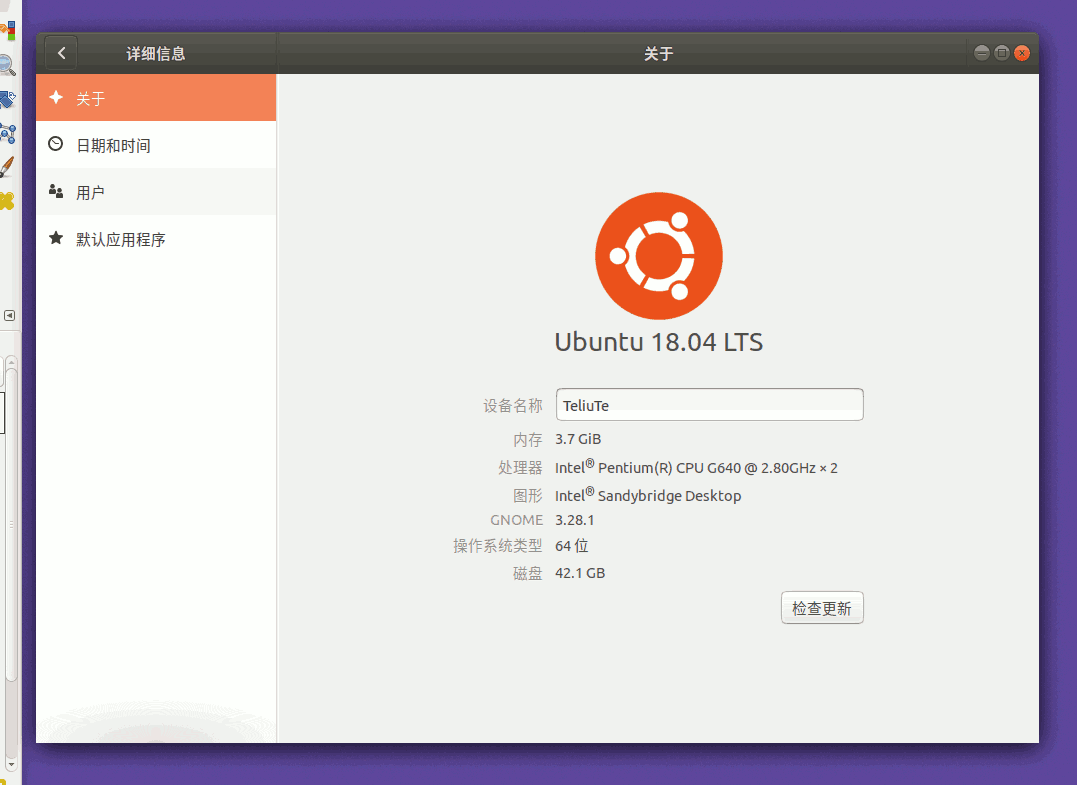The height and width of the screenshot is (785, 1077).
Task: Click the background window's vertical scrollbar up arrow
Action: click(11, 362)
